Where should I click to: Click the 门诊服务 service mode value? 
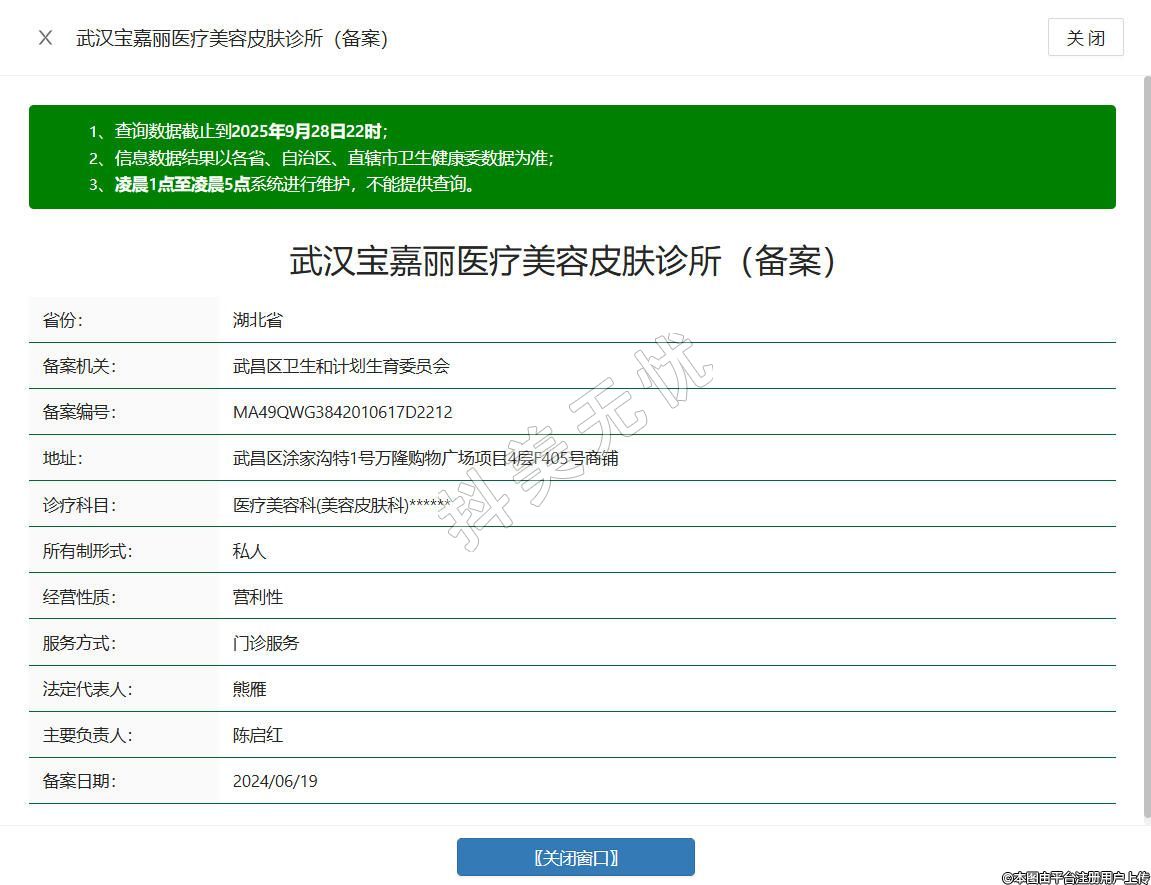[266, 643]
